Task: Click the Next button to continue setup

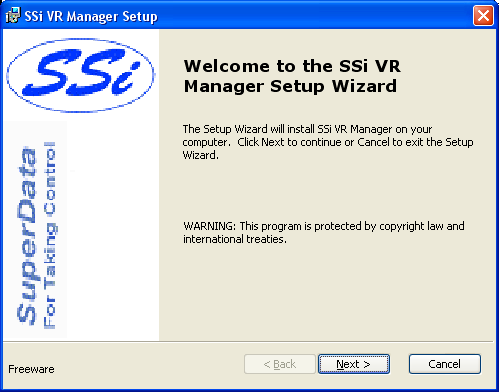Action: click(354, 364)
